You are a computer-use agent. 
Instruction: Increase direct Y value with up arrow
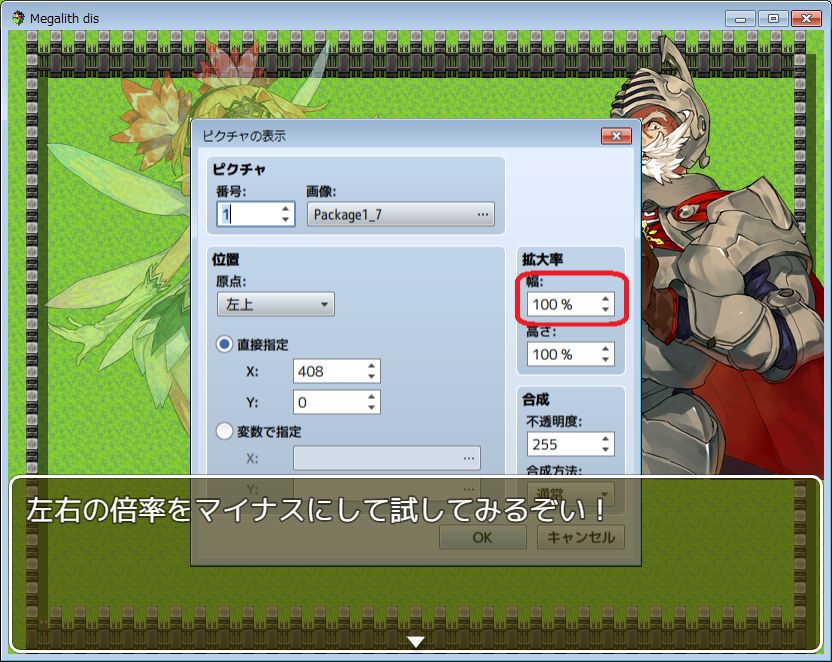click(371, 396)
